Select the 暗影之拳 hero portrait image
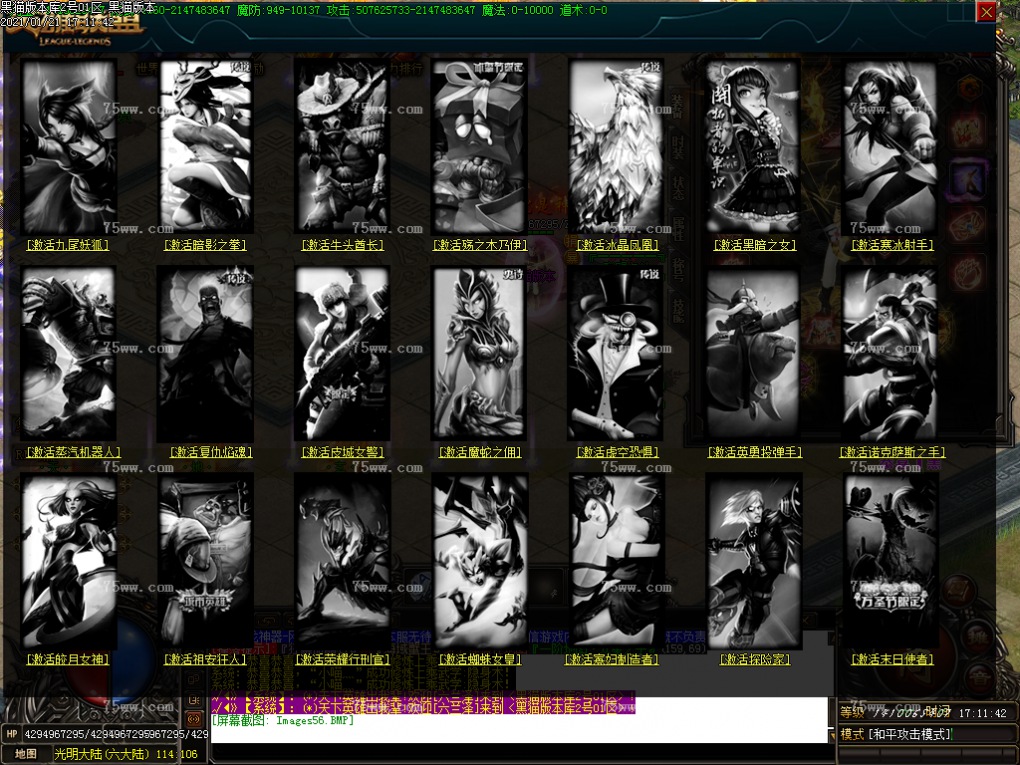The image size is (1020, 765). click(x=206, y=147)
